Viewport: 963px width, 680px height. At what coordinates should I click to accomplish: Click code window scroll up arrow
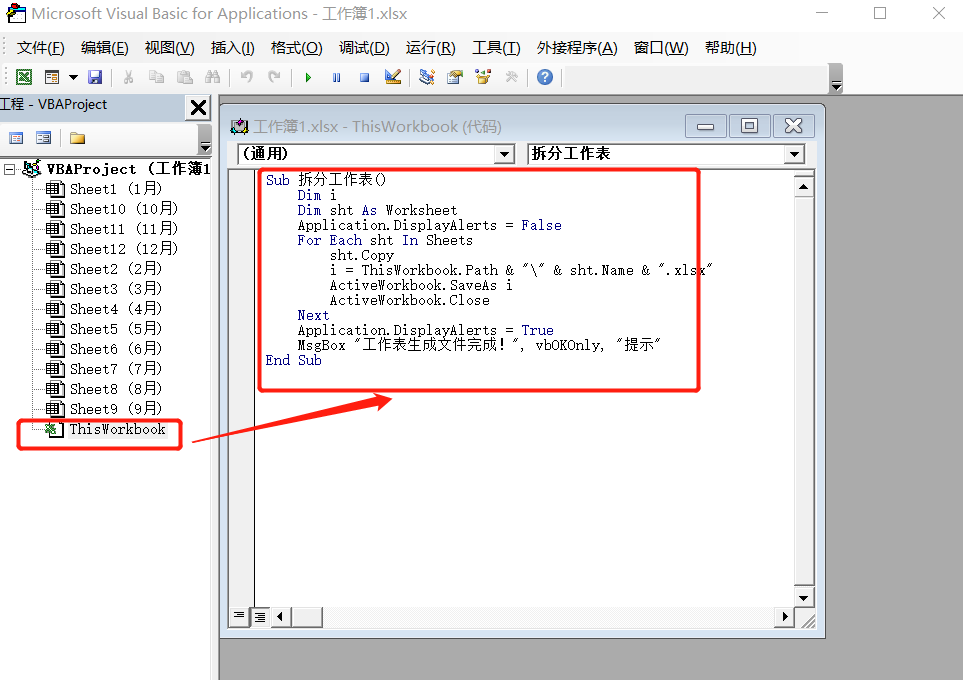[803, 186]
